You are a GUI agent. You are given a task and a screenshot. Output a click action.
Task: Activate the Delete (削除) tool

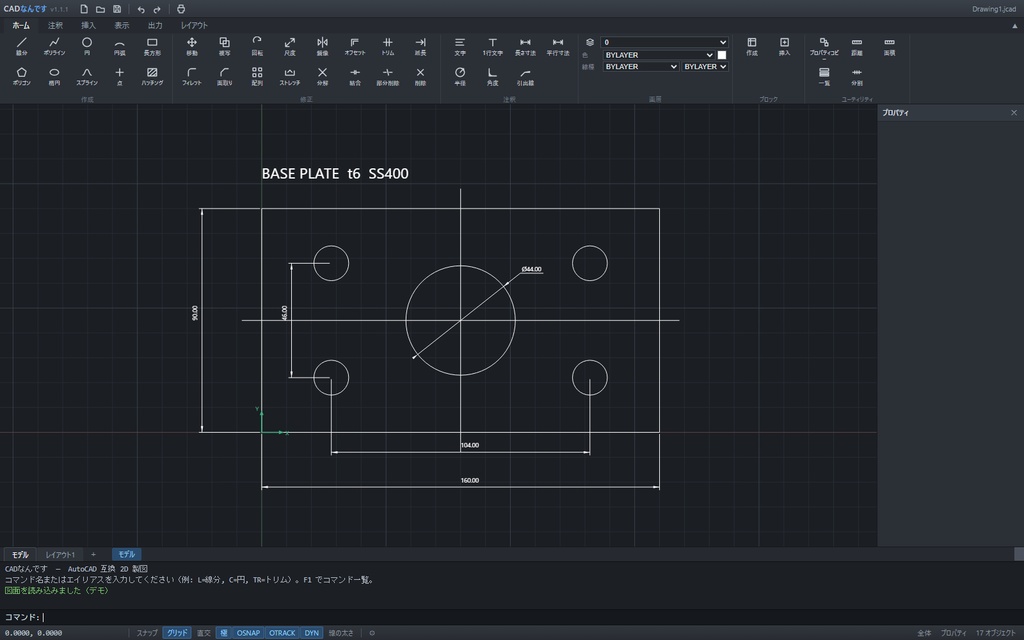[x=421, y=76]
